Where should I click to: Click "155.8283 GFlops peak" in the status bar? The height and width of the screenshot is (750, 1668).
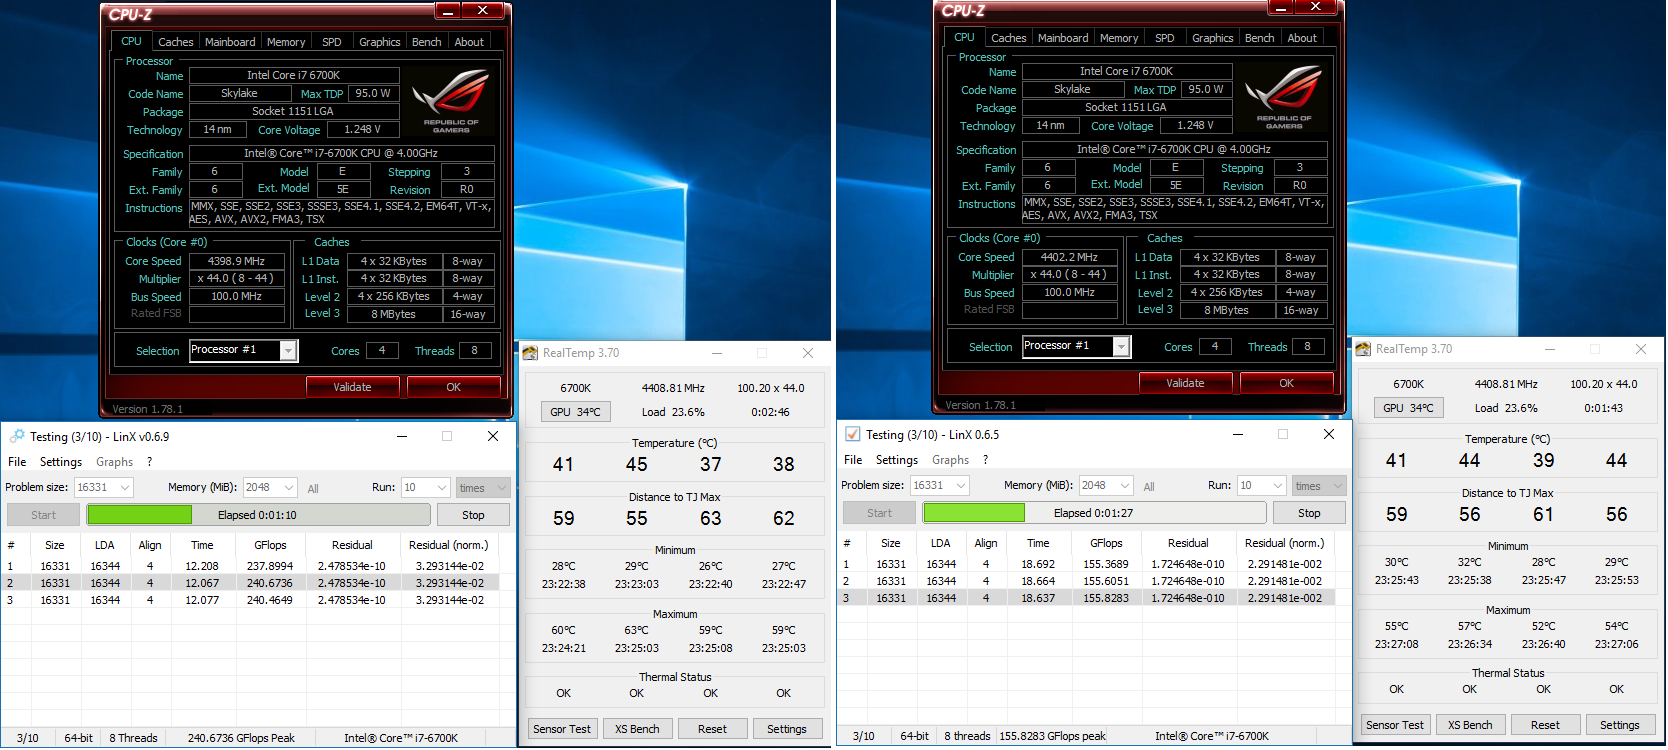1053,736
